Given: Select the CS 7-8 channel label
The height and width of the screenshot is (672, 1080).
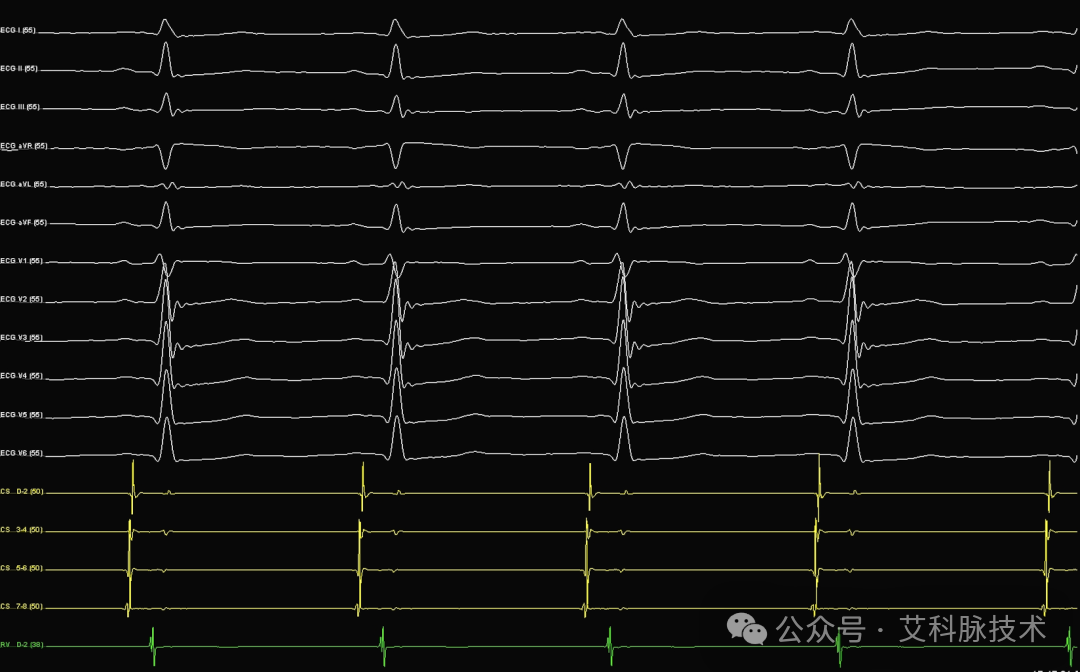Looking at the screenshot, I should coord(22,607).
